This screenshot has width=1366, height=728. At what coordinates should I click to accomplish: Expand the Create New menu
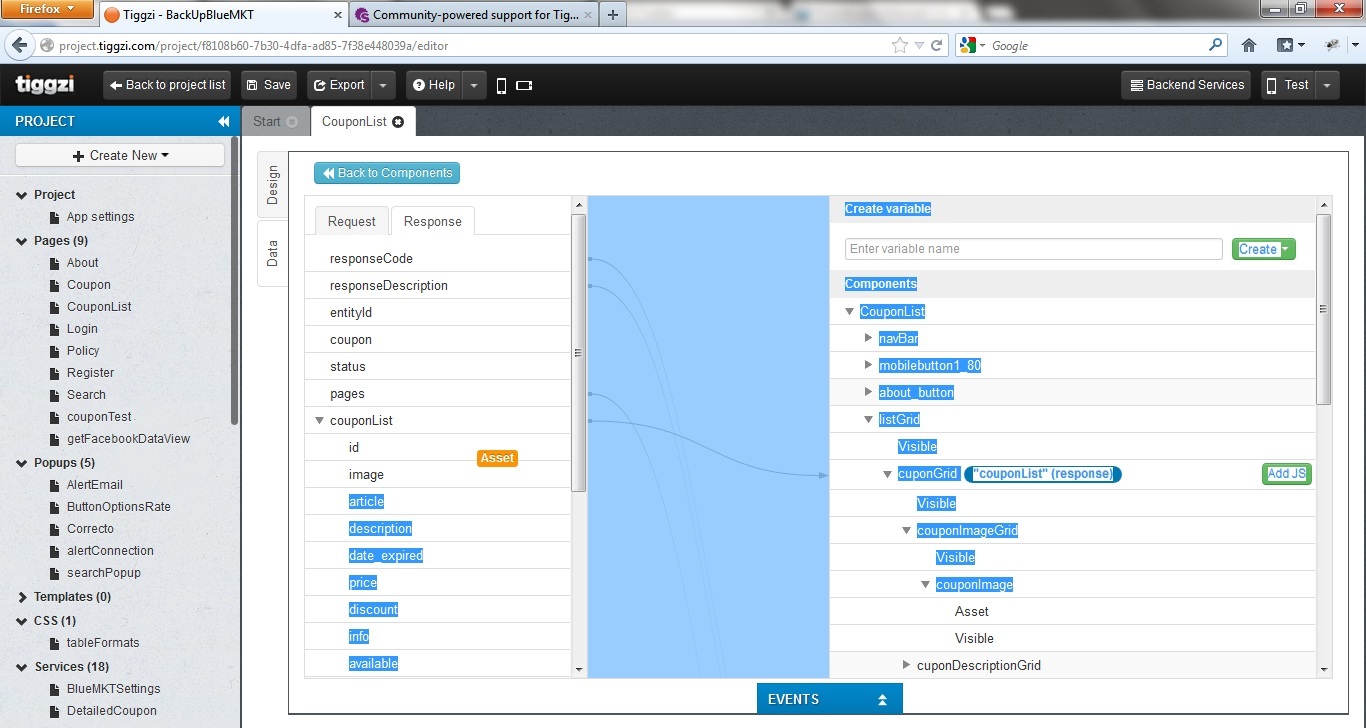pyautogui.click(x=120, y=155)
